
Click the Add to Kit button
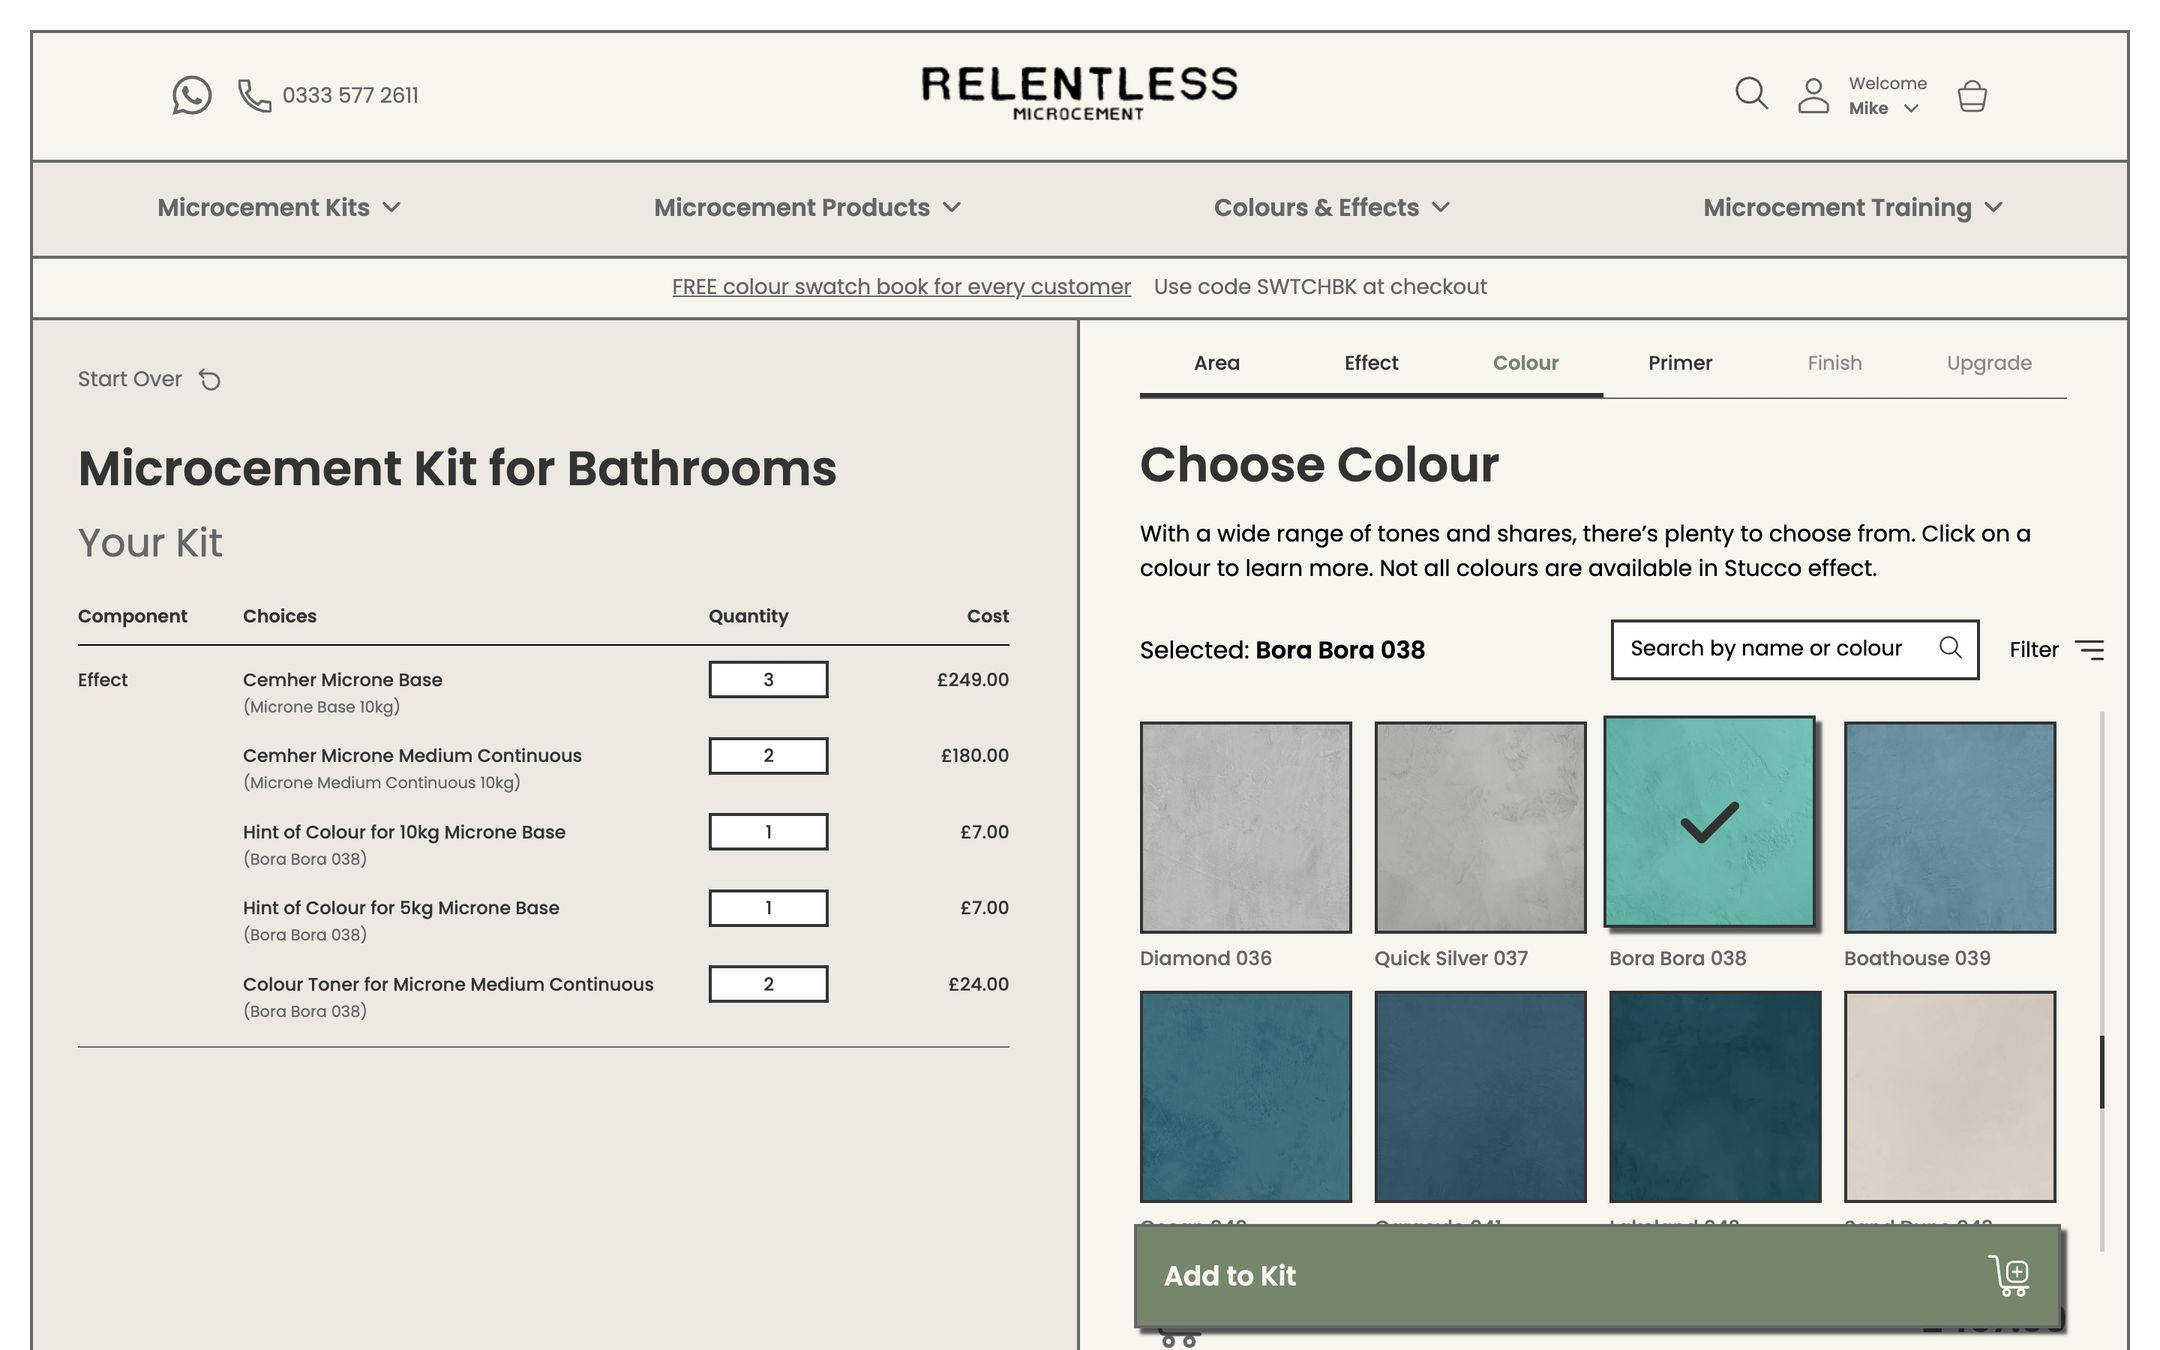point(1597,1276)
